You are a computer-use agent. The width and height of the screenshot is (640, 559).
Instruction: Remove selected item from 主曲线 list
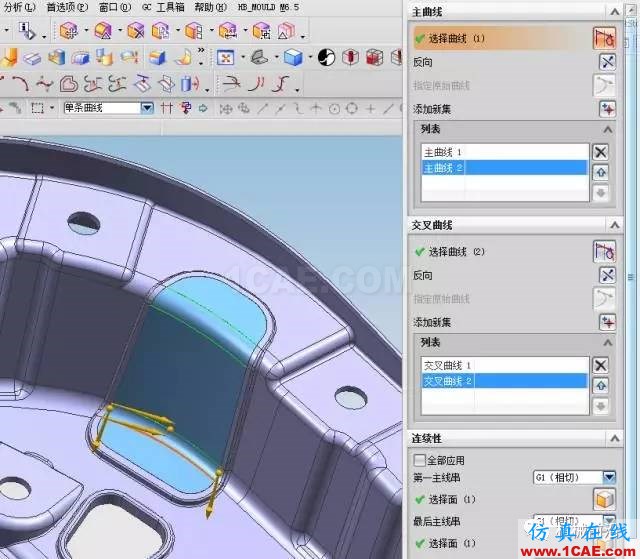[600, 152]
